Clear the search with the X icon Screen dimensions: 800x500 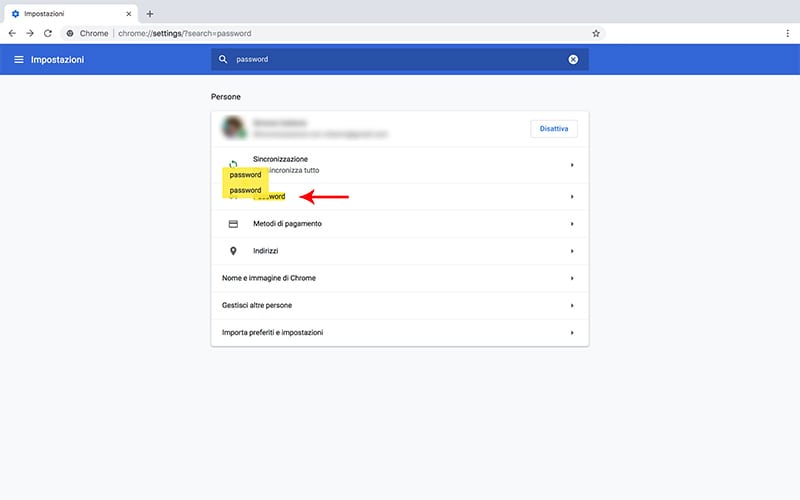[x=573, y=60]
